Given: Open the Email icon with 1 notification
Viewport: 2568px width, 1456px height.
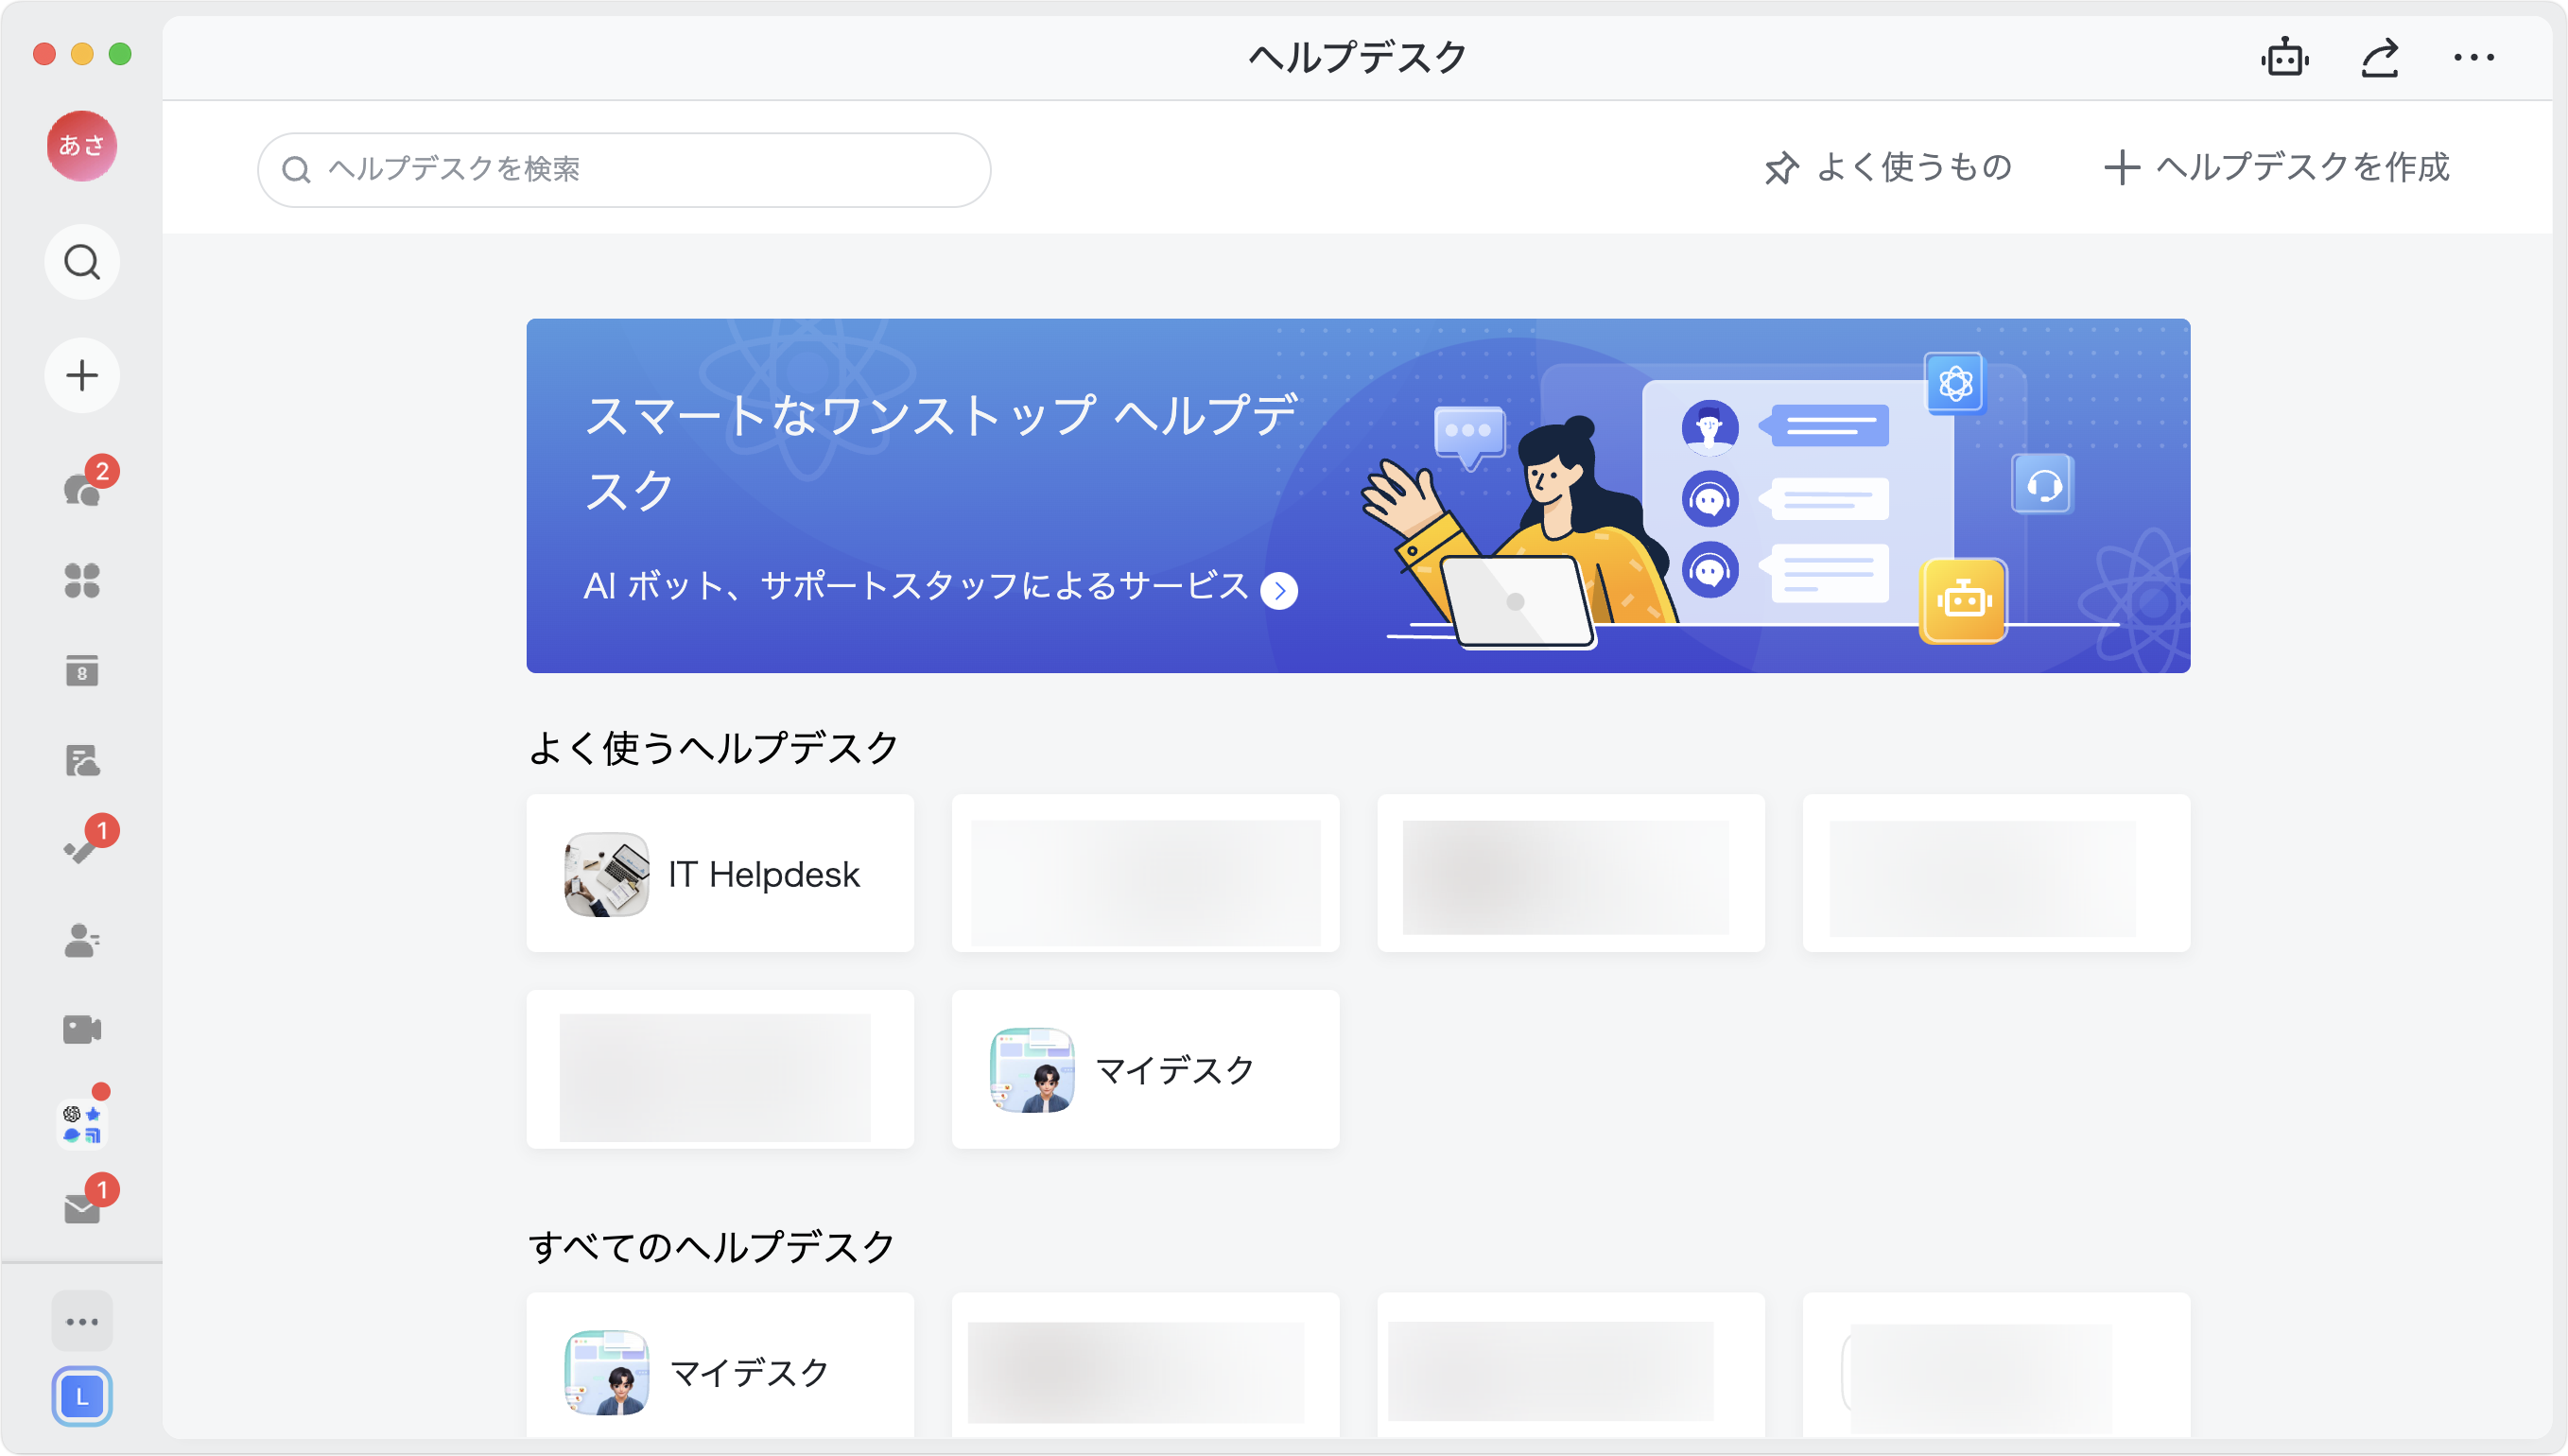Looking at the screenshot, I should [x=82, y=1208].
